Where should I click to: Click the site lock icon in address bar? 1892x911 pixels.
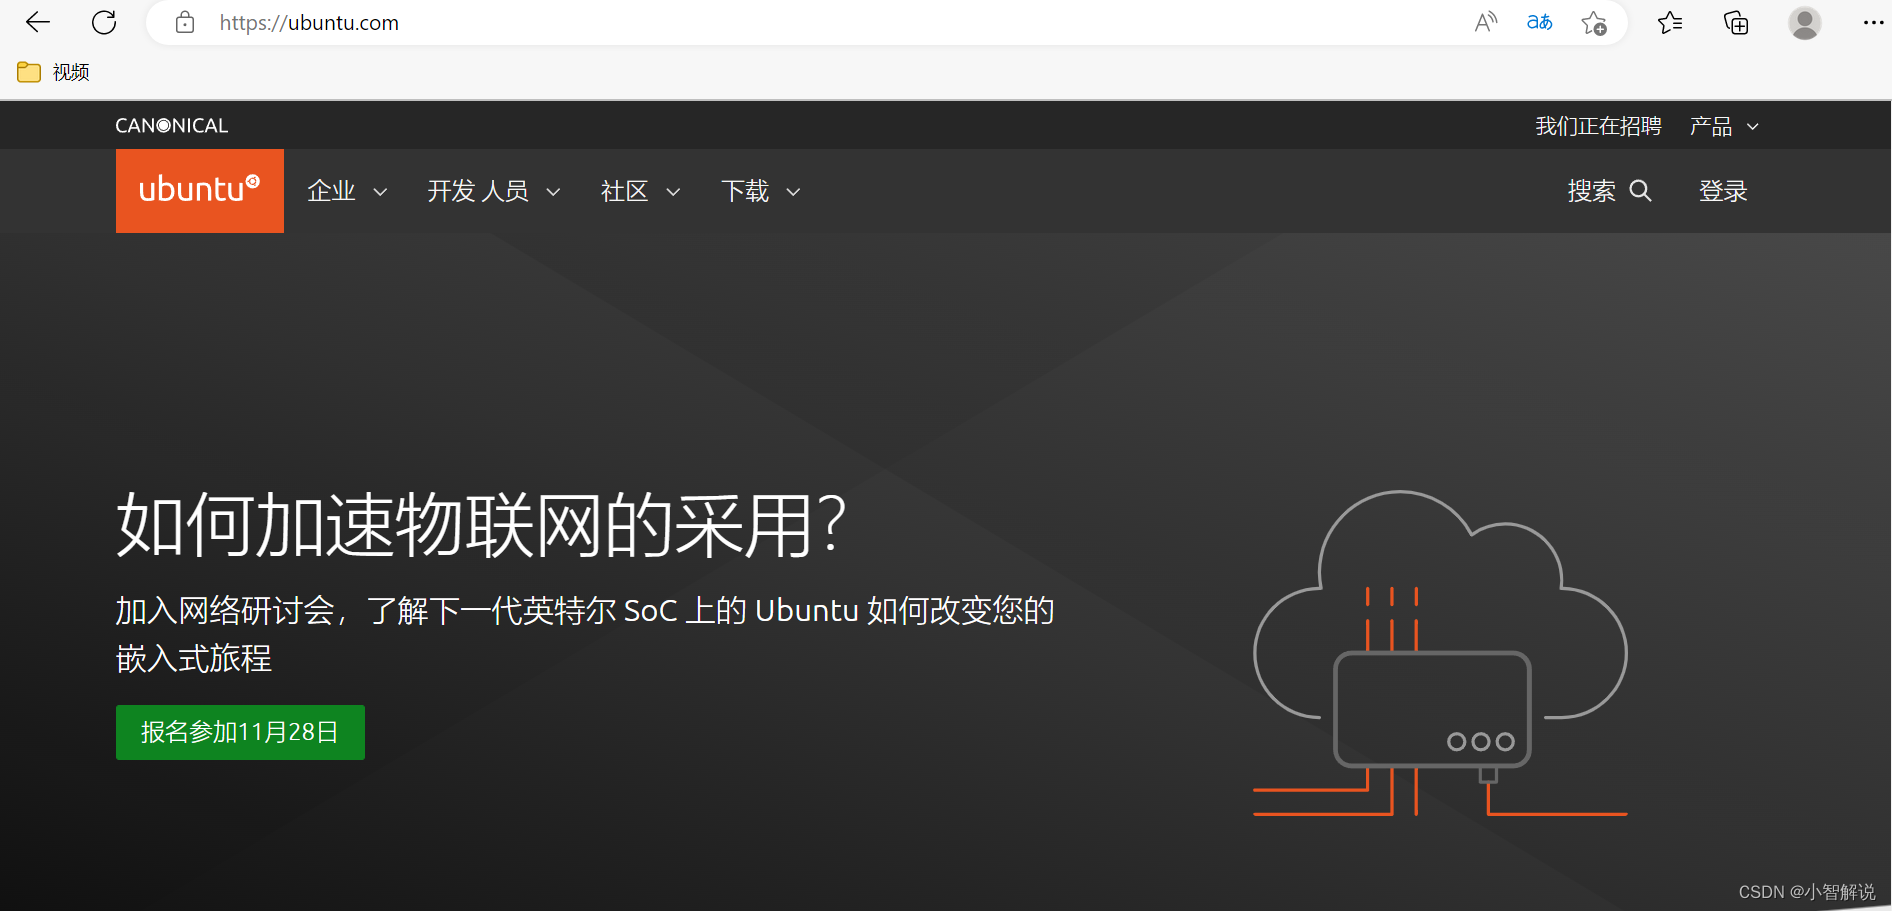[x=184, y=22]
